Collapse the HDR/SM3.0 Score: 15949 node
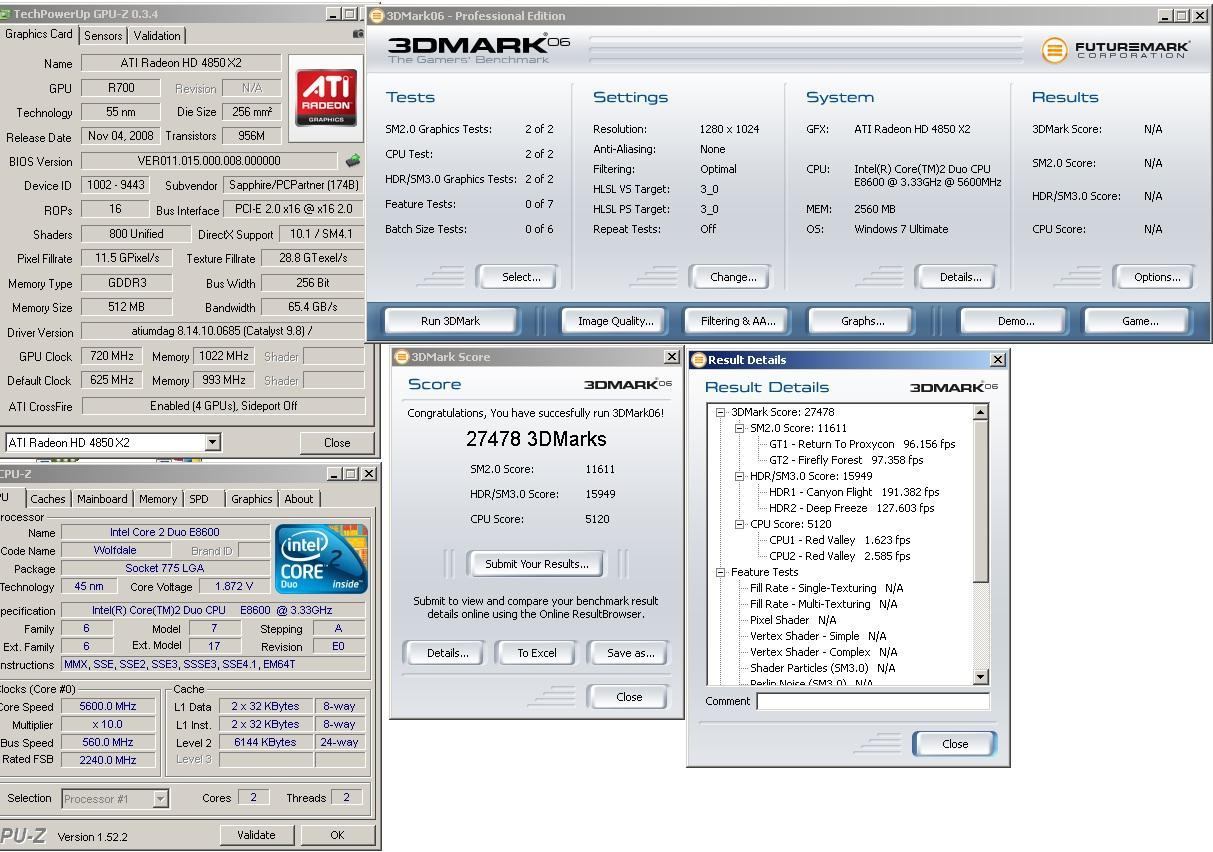1213x852 pixels. click(739, 476)
